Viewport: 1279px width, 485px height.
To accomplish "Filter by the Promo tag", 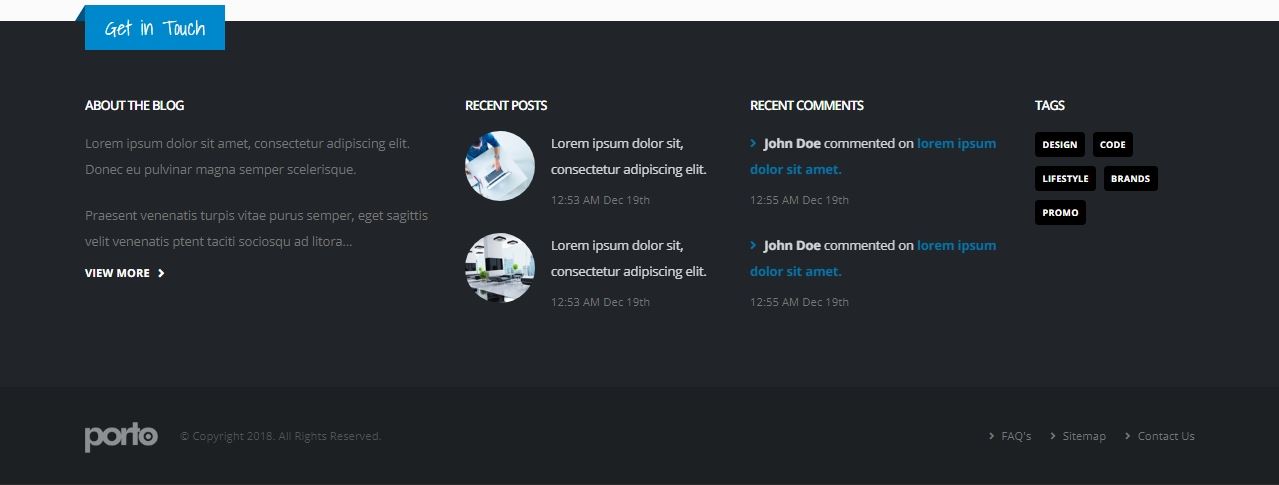I will (x=1060, y=213).
